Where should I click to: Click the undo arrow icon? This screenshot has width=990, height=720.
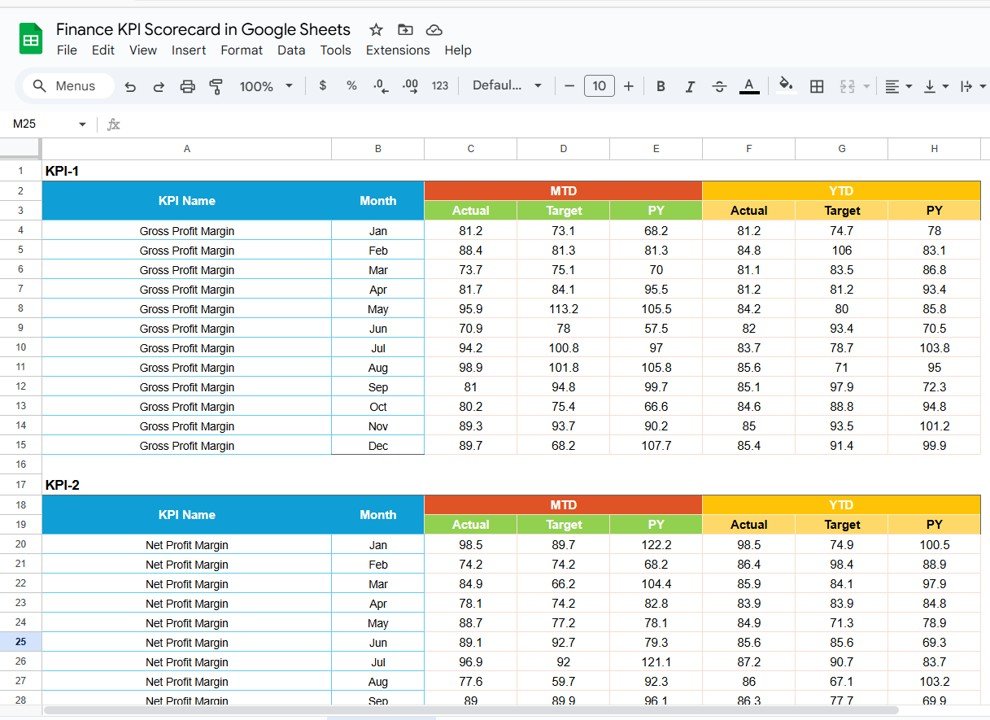(130, 87)
